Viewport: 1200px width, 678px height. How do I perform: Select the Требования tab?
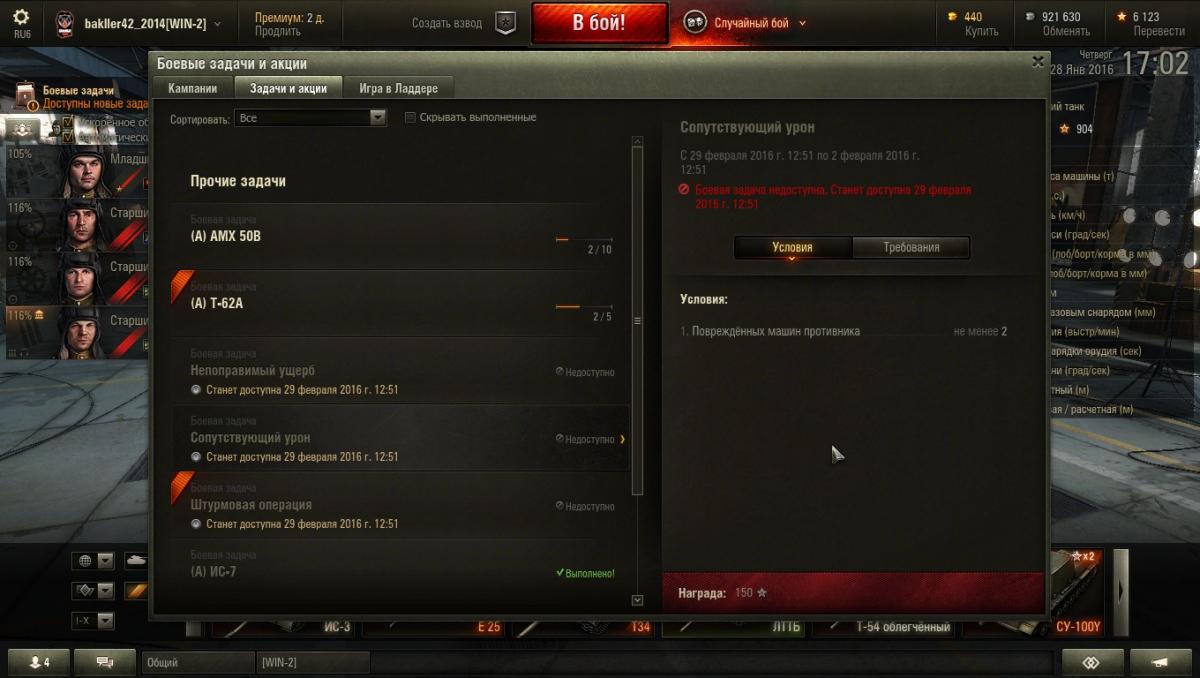[911, 247]
